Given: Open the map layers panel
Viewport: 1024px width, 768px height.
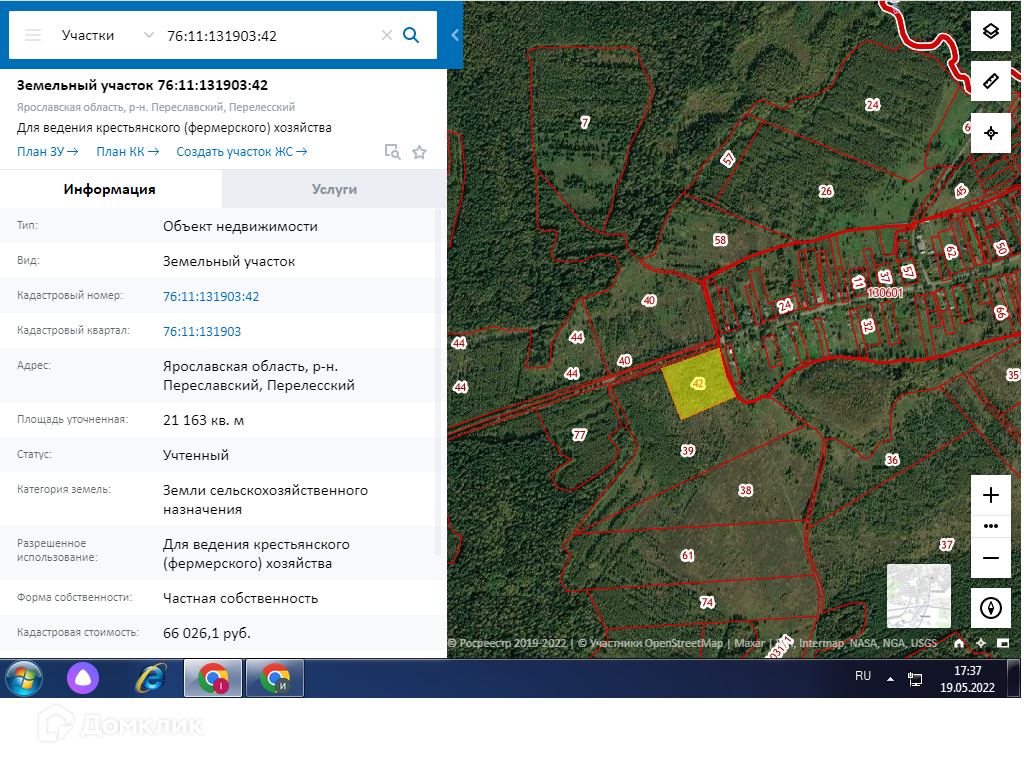Looking at the screenshot, I should click(x=991, y=30).
